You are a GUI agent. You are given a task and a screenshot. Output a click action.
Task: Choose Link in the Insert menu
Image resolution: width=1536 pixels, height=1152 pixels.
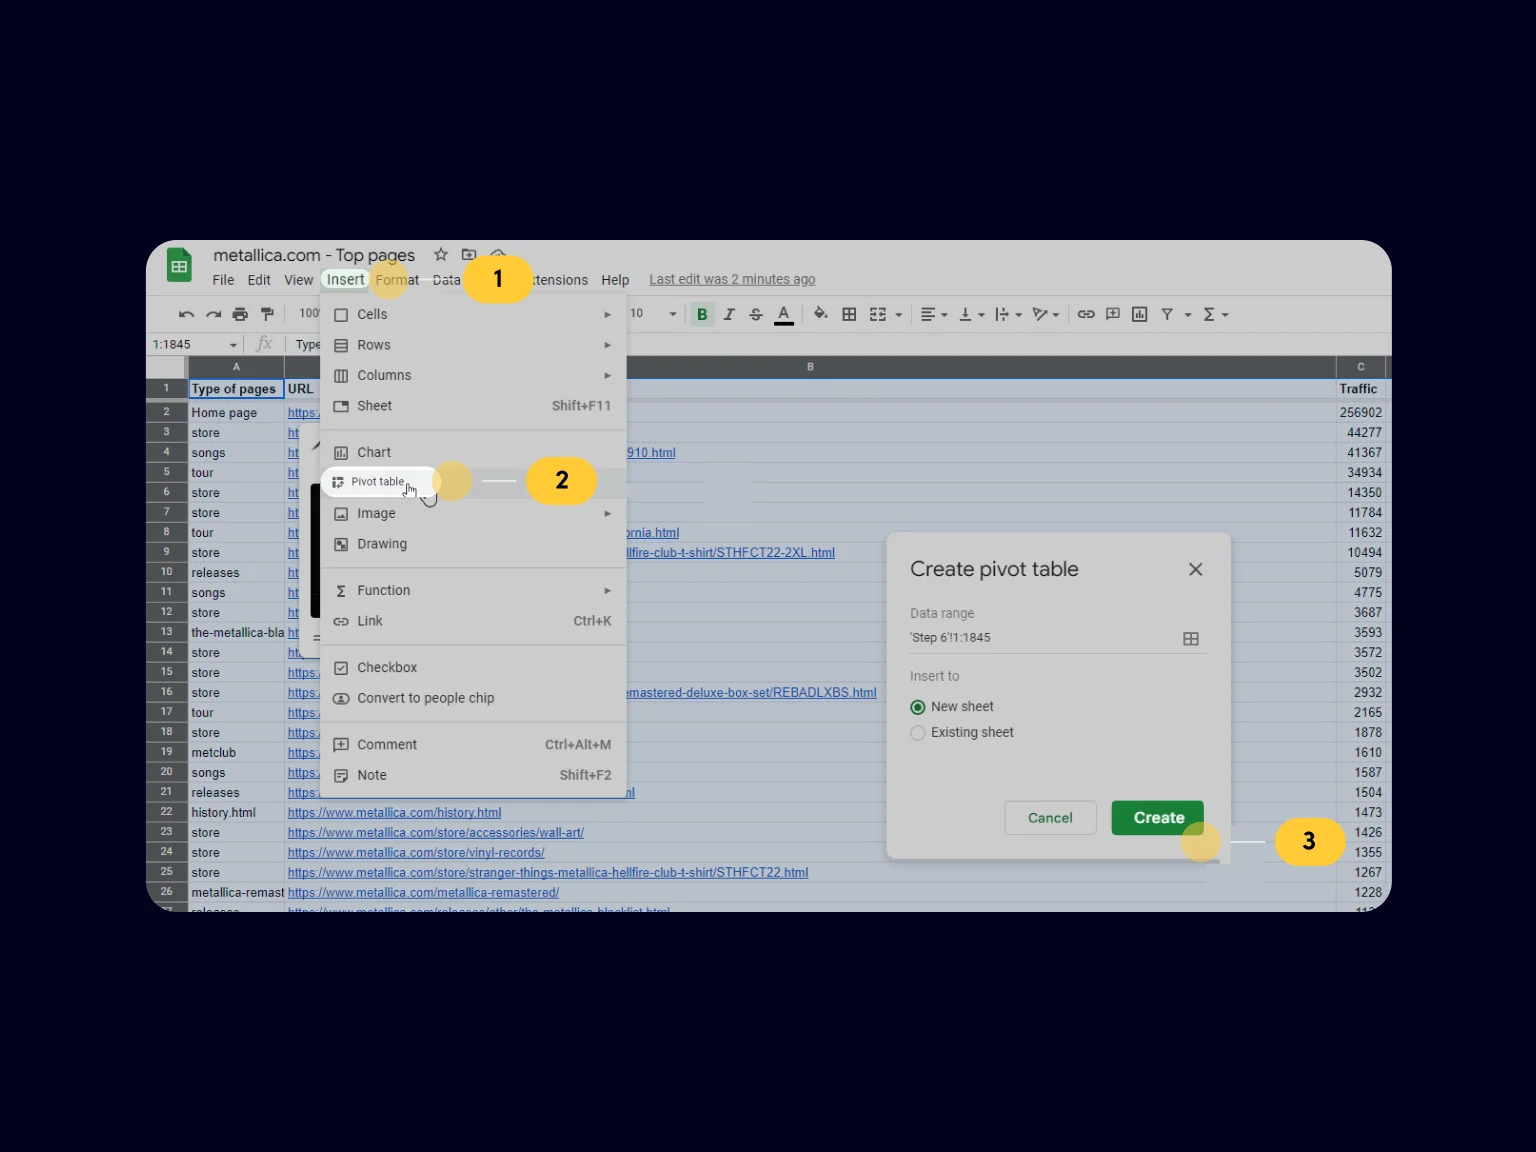tap(473, 621)
